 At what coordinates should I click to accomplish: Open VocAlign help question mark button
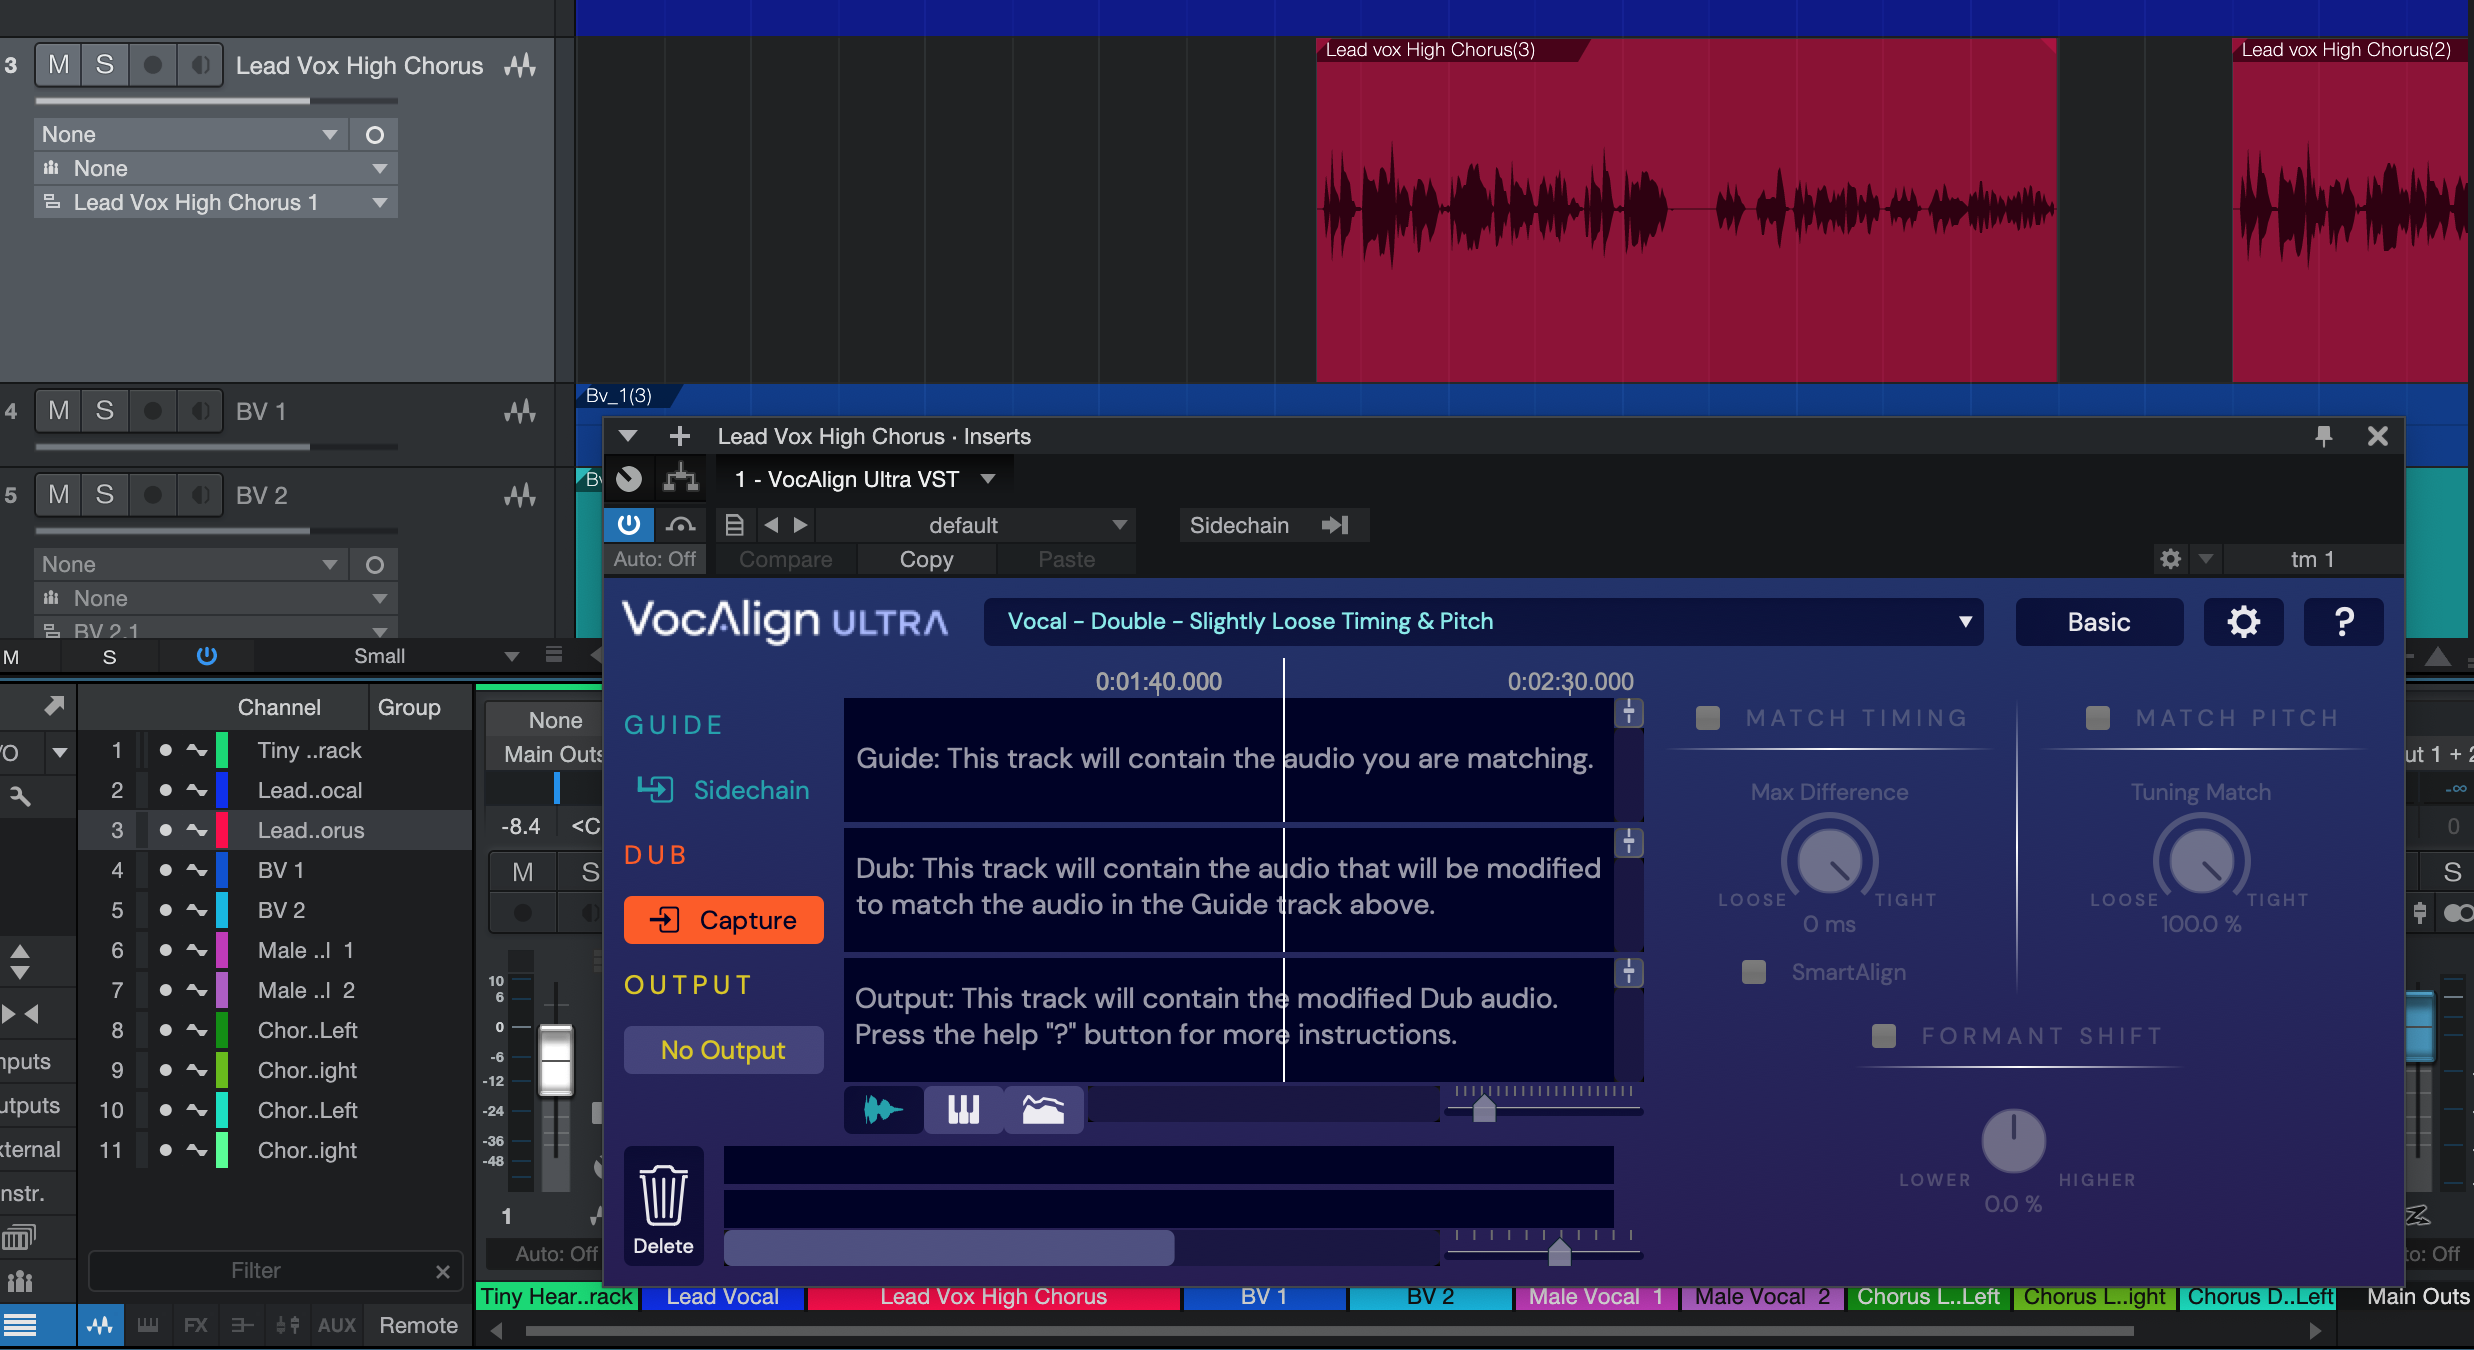pos(2343,622)
